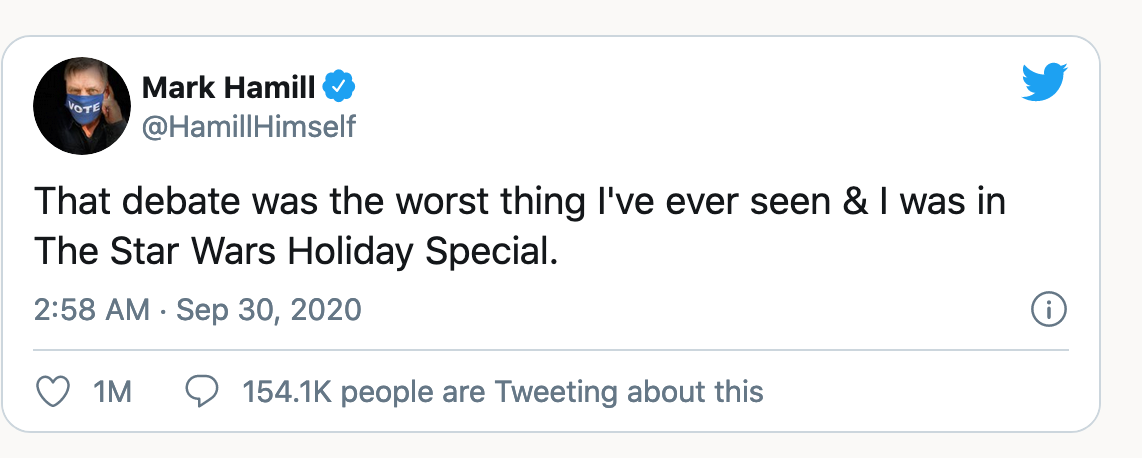Click the Twitter bird logo

1044,82
